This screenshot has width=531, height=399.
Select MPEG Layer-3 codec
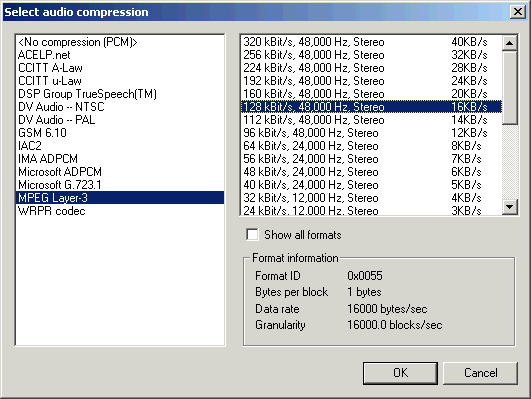(120, 197)
